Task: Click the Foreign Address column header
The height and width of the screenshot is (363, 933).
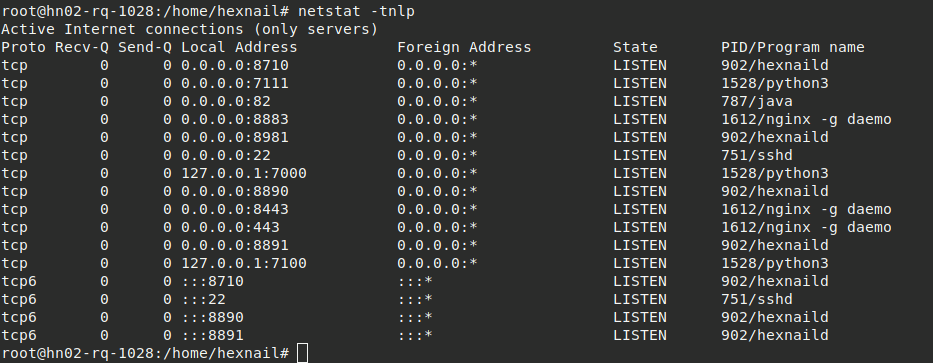Action: (464, 48)
